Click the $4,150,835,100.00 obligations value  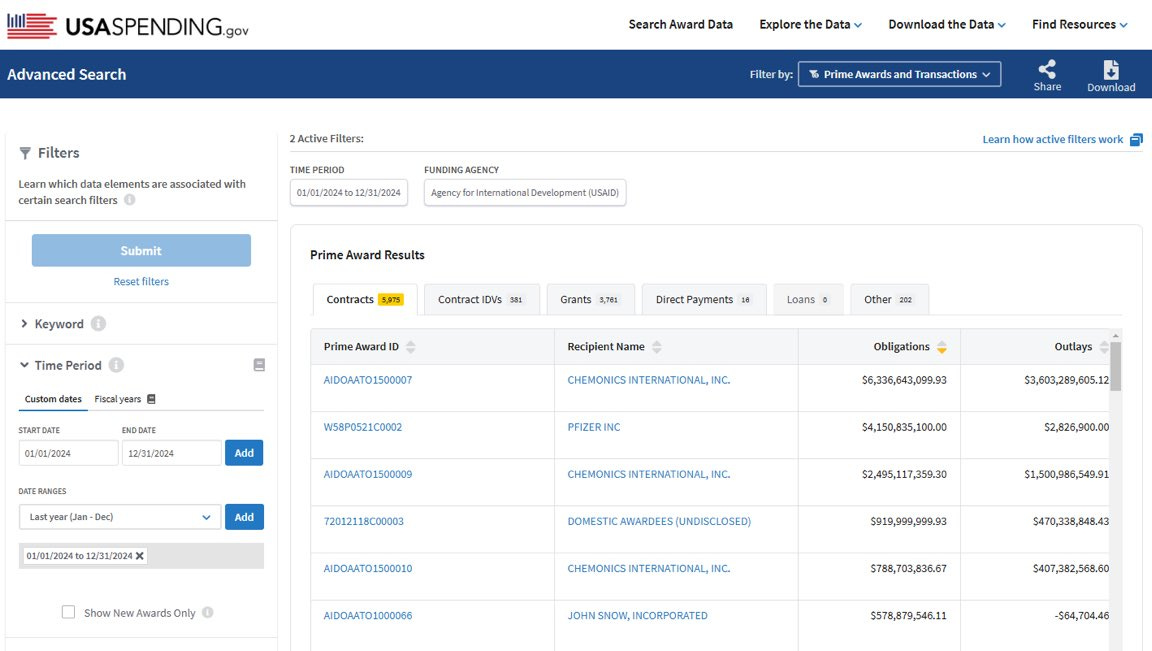904,427
